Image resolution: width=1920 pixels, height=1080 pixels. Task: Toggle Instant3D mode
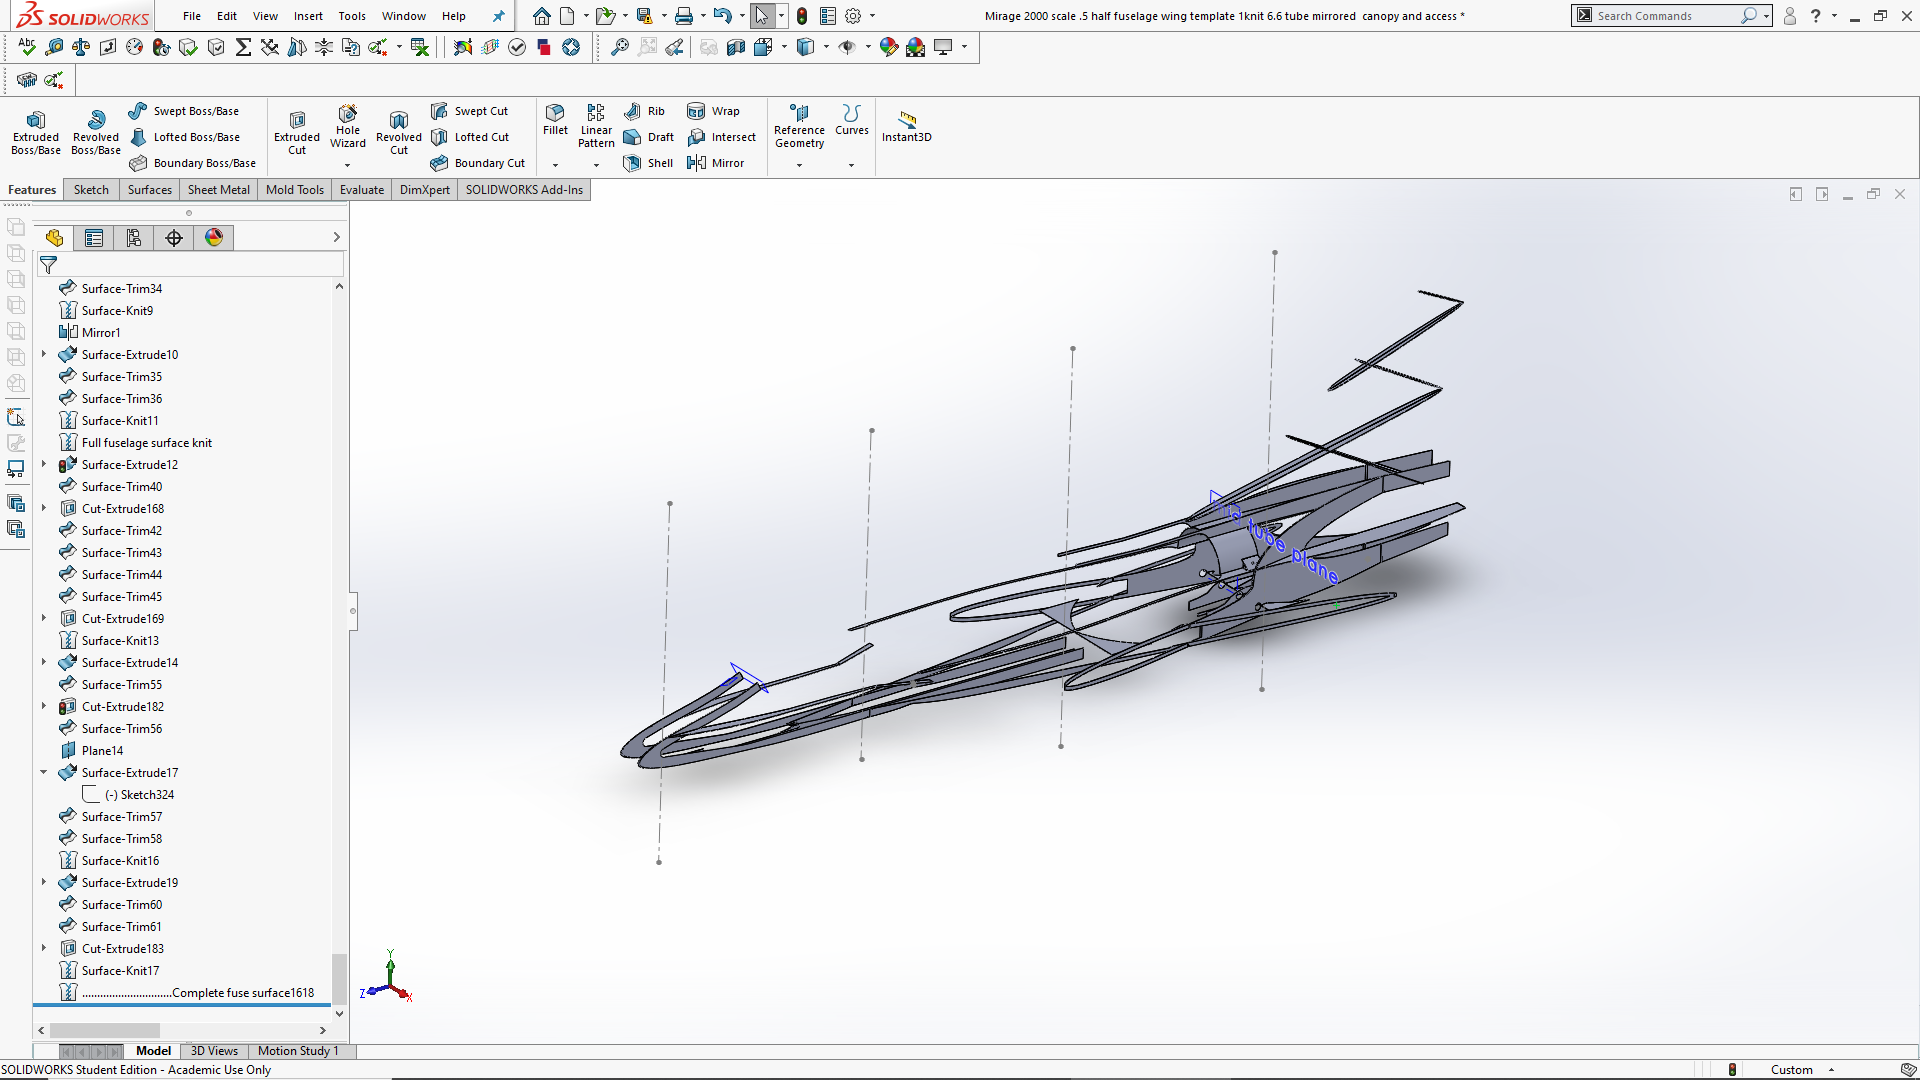coord(906,126)
